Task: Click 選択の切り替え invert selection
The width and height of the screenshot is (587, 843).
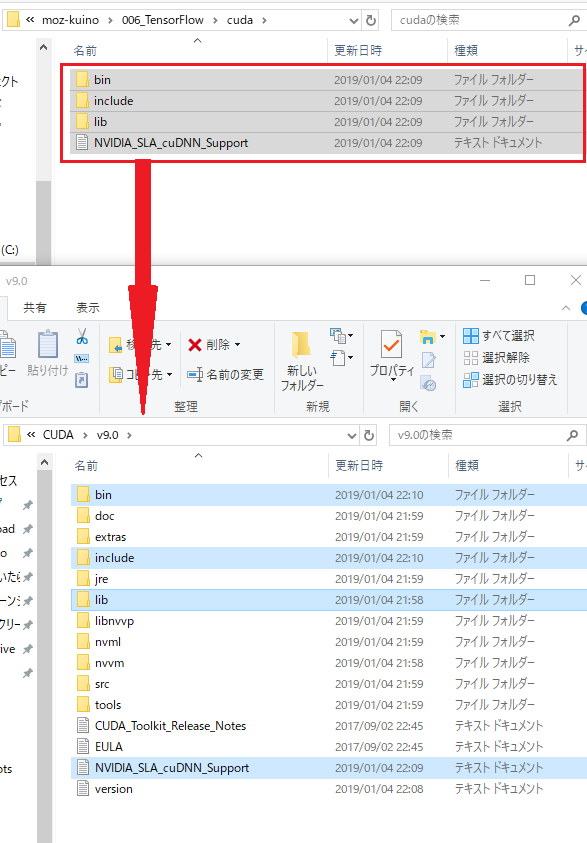Action: pyautogui.click(x=510, y=380)
